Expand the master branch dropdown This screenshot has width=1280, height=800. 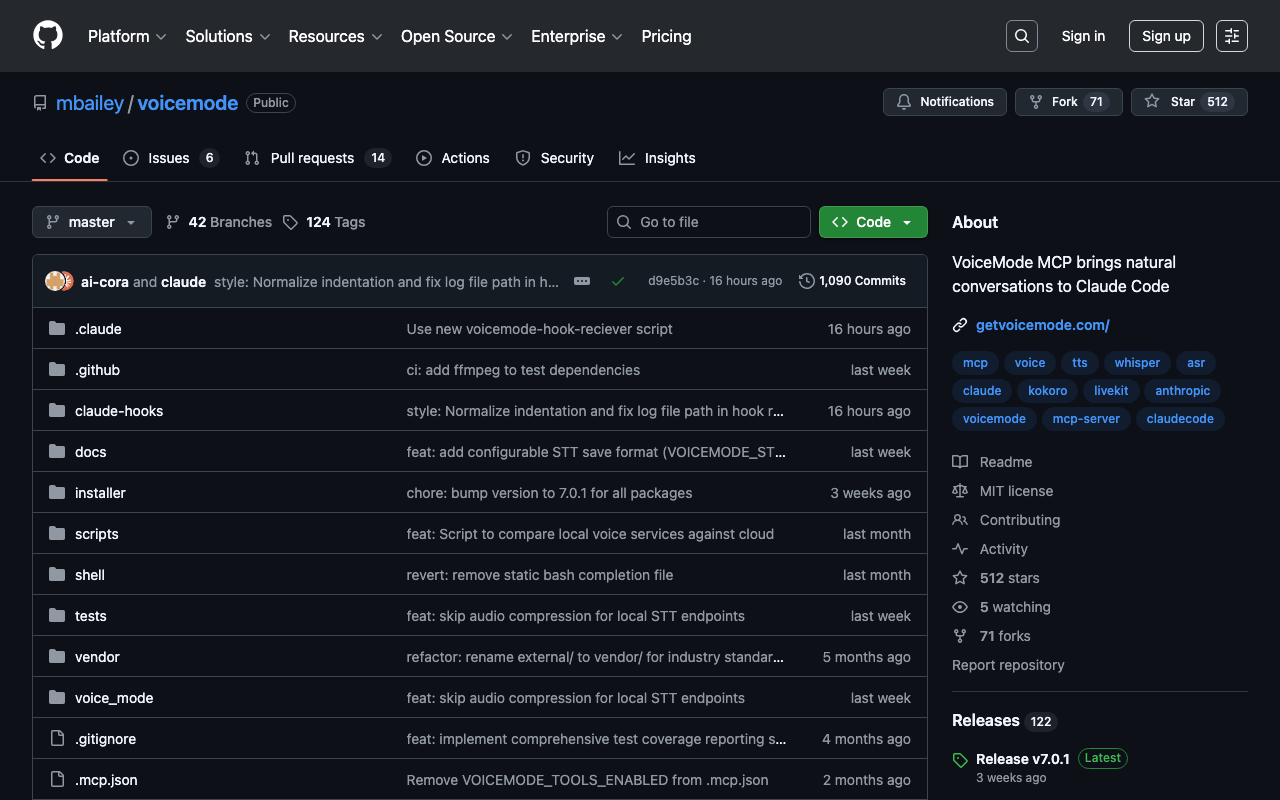pyautogui.click(x=92, y=222)
